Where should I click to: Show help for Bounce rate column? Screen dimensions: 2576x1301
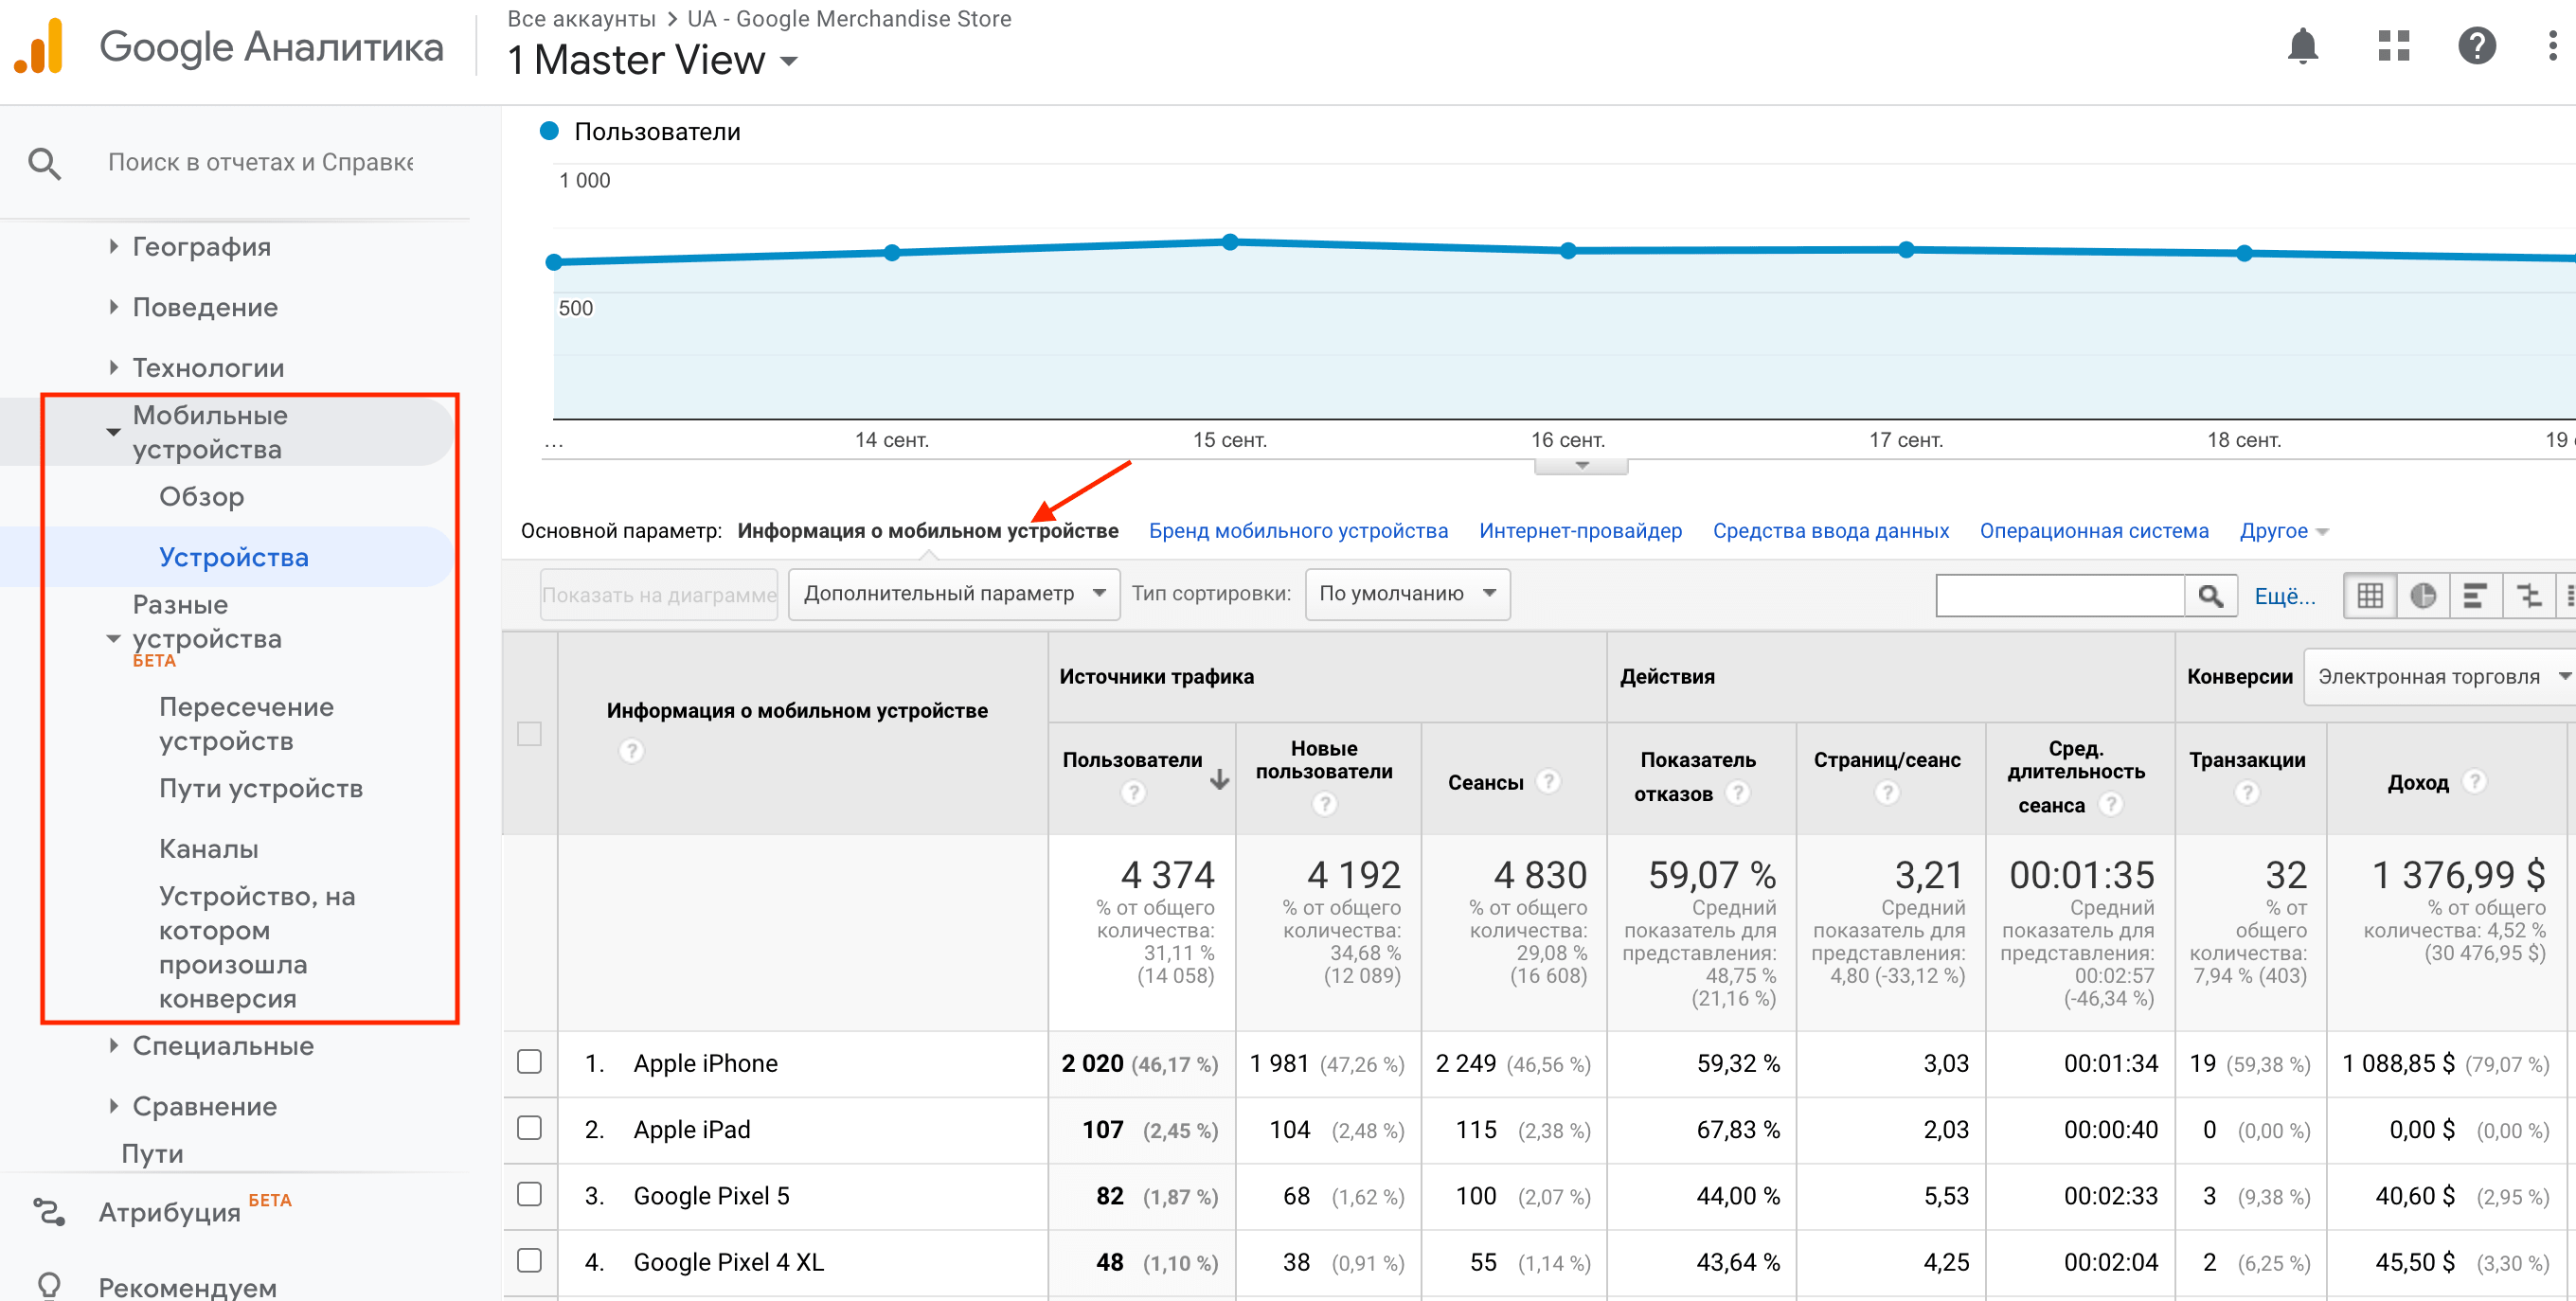1738,793
